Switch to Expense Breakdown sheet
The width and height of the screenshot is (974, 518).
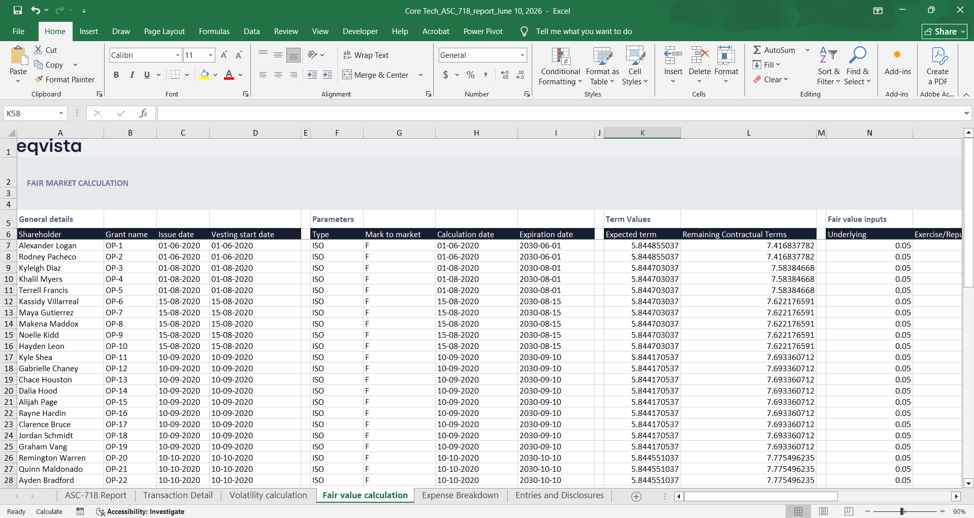pyautogui.click(x=460, y=495)
